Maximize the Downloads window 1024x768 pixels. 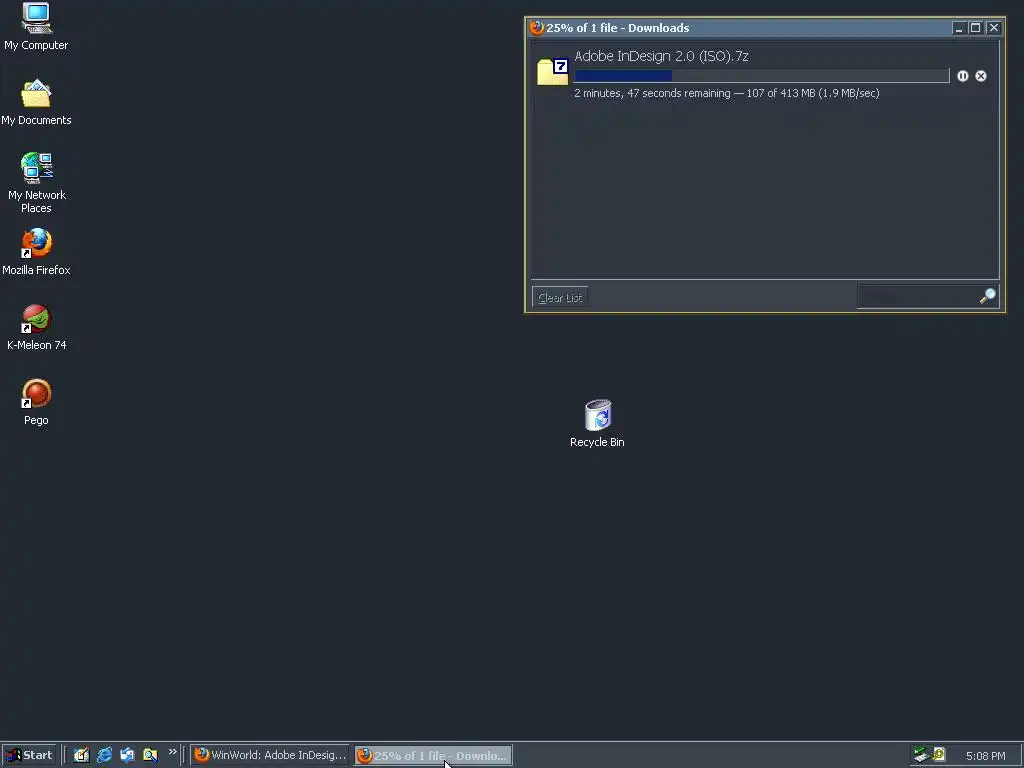(975, 27)
